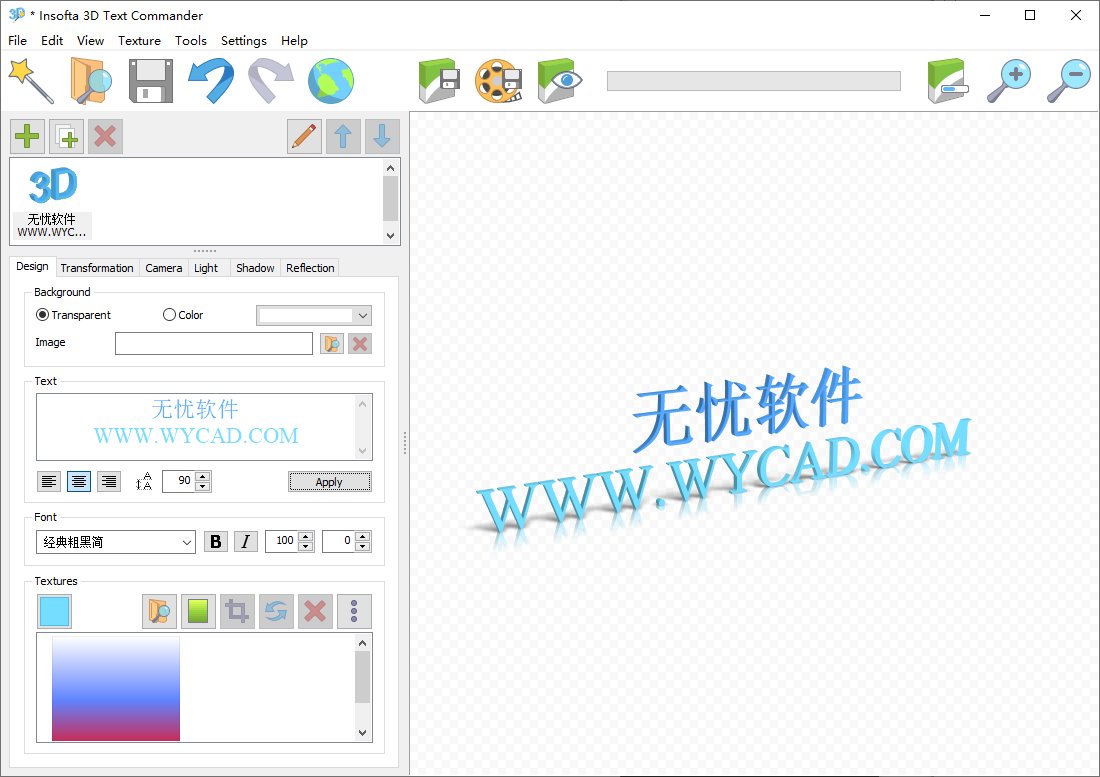This screenshot has height=777, width=1100.
Task: Select the Transparent background option
Action: pos(41,314)
